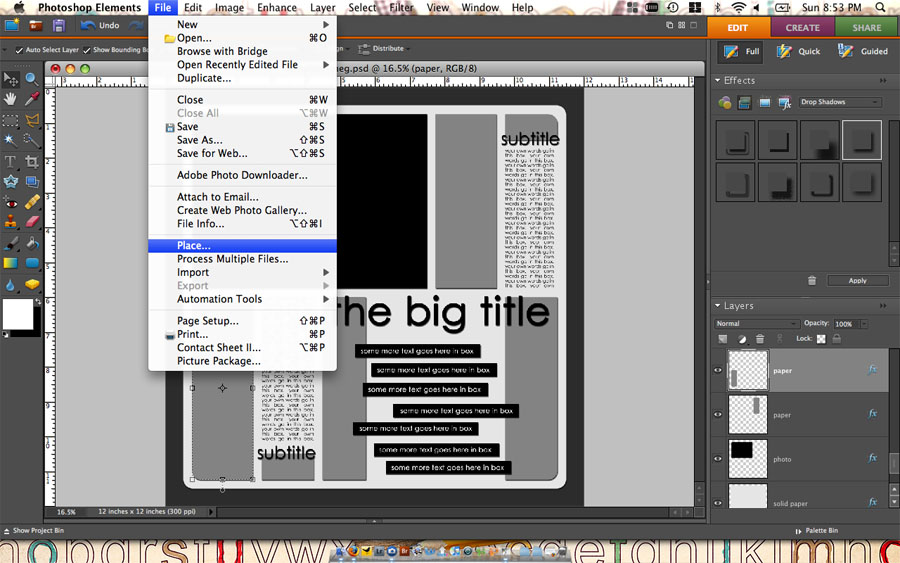Click the white foreground color swatch
Screen dimensions: 900x563
18,314
